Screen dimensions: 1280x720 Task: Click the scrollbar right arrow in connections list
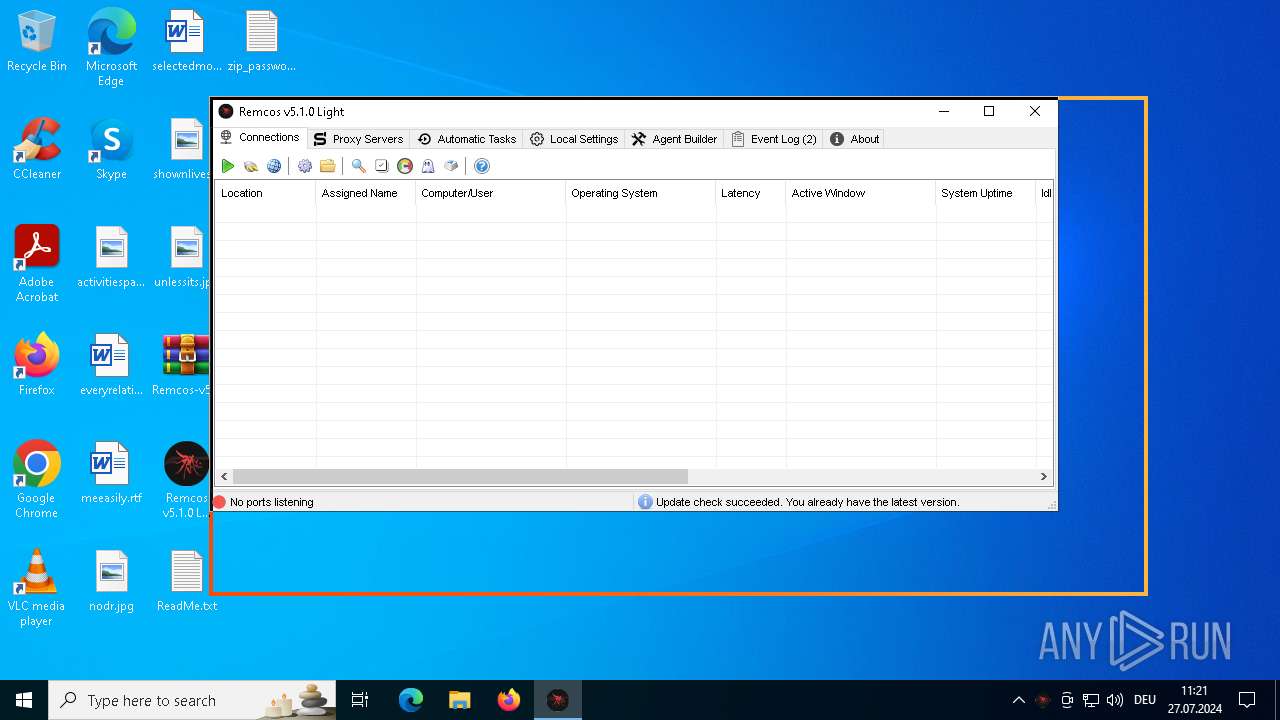(1043, 477)
